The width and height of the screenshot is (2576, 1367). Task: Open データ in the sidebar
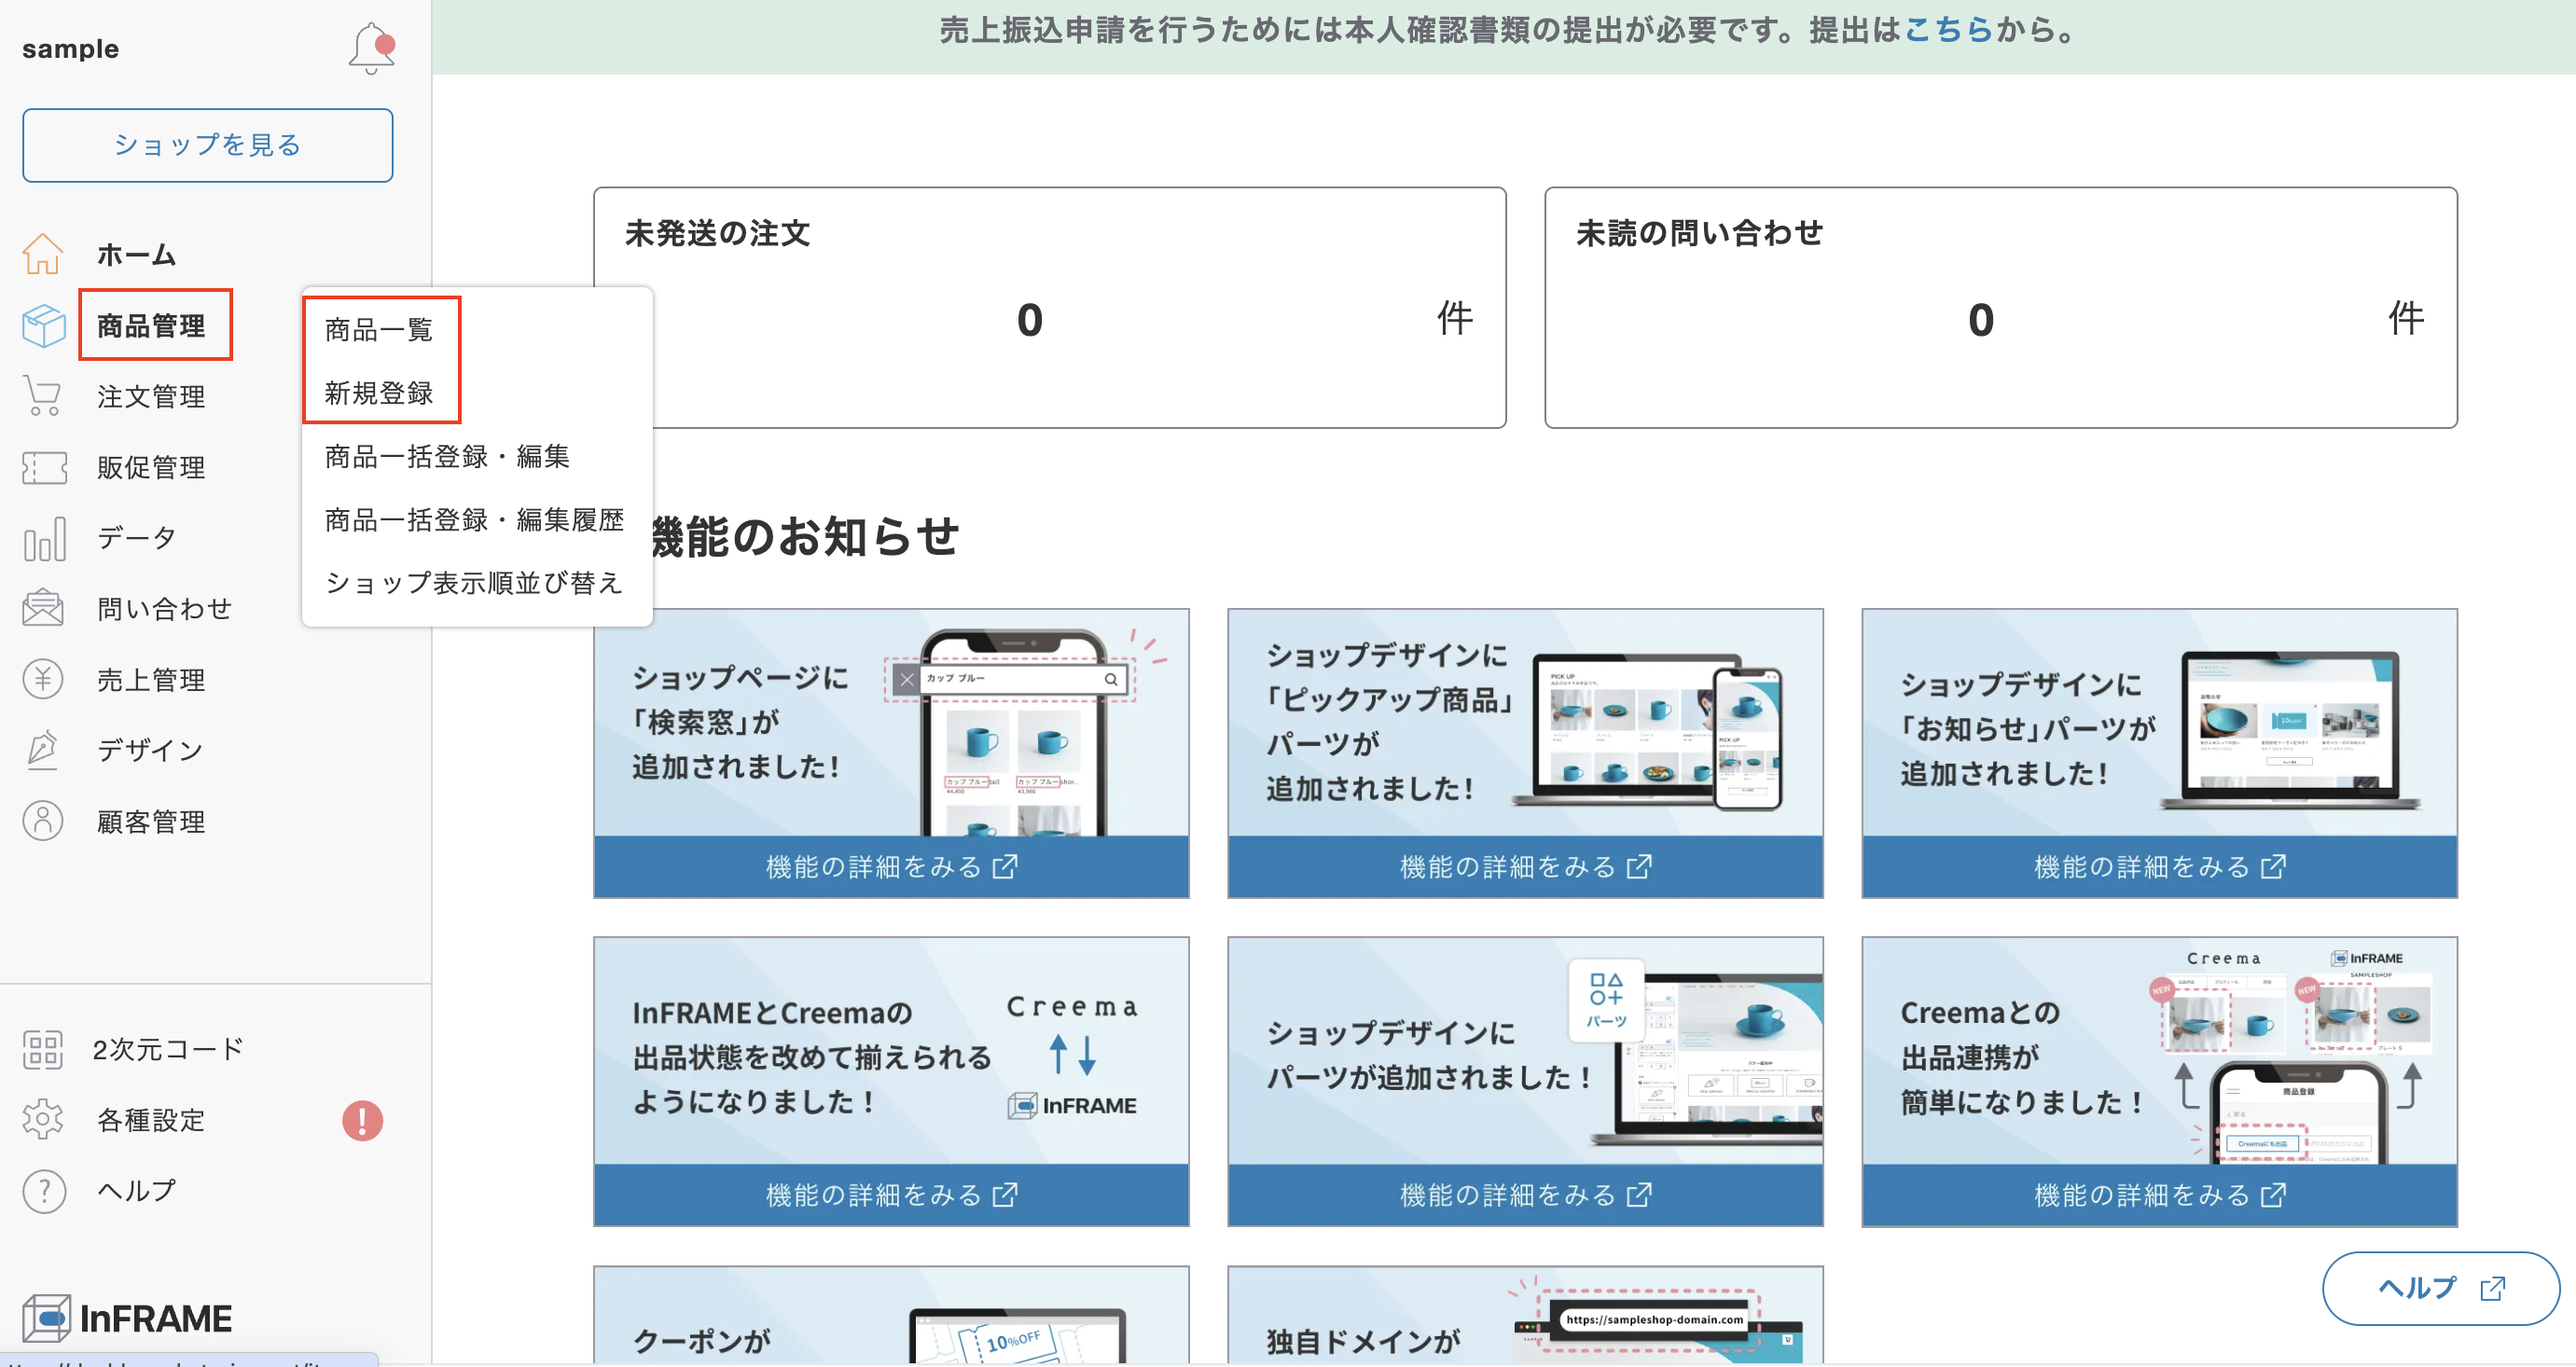(136, 538)
